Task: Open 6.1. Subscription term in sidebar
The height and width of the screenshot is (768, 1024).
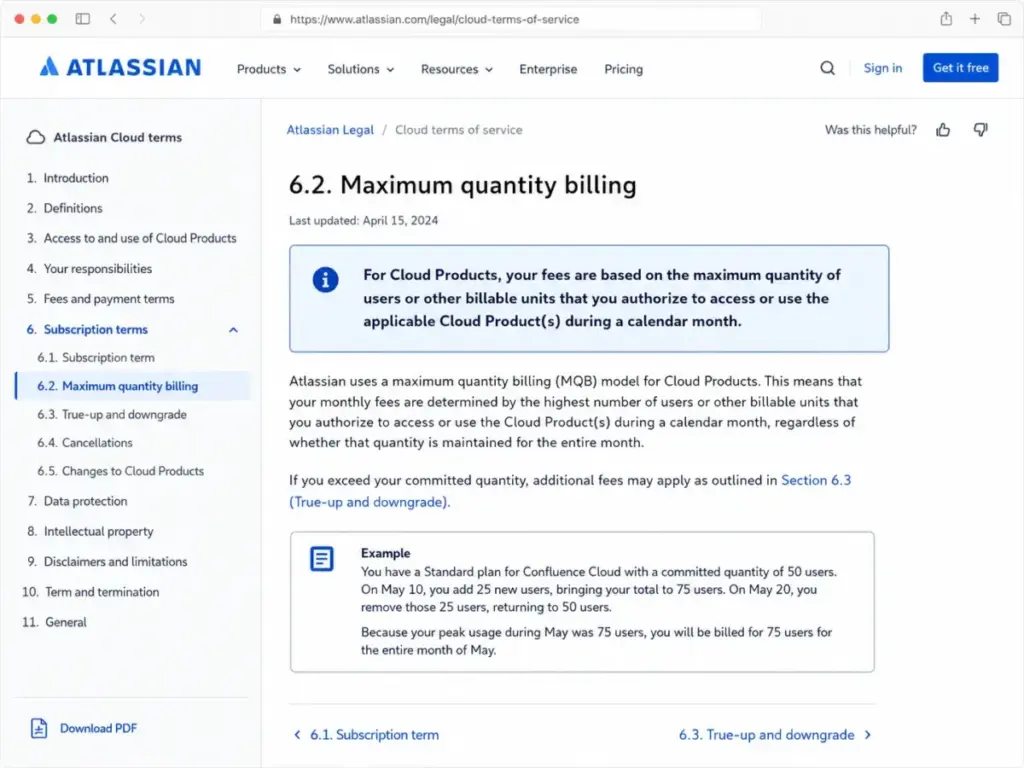Action: click(x=96, y=358)
